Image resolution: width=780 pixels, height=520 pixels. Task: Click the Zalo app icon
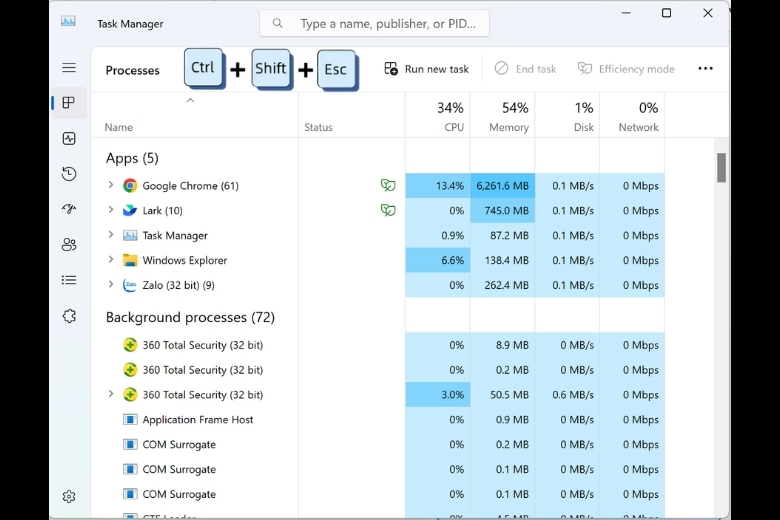coord(130,285)
